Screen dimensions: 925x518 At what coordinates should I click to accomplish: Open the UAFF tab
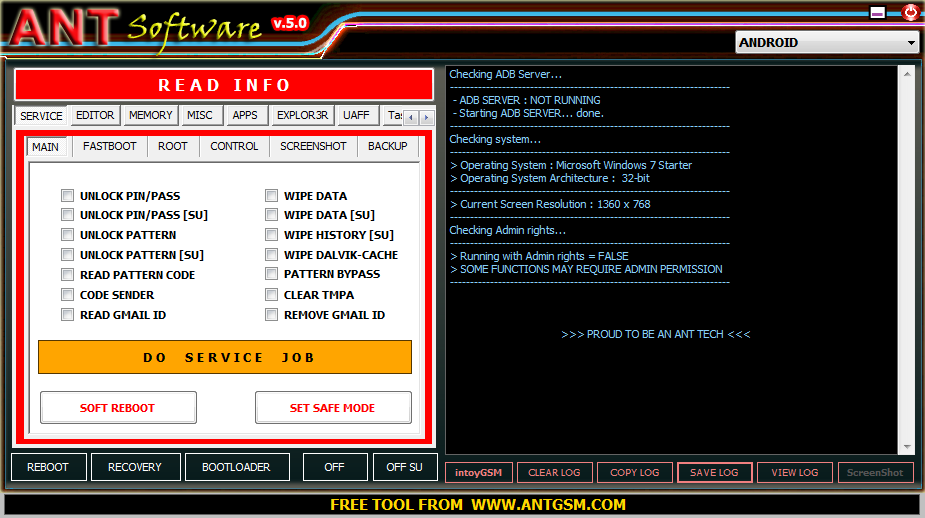356,115
